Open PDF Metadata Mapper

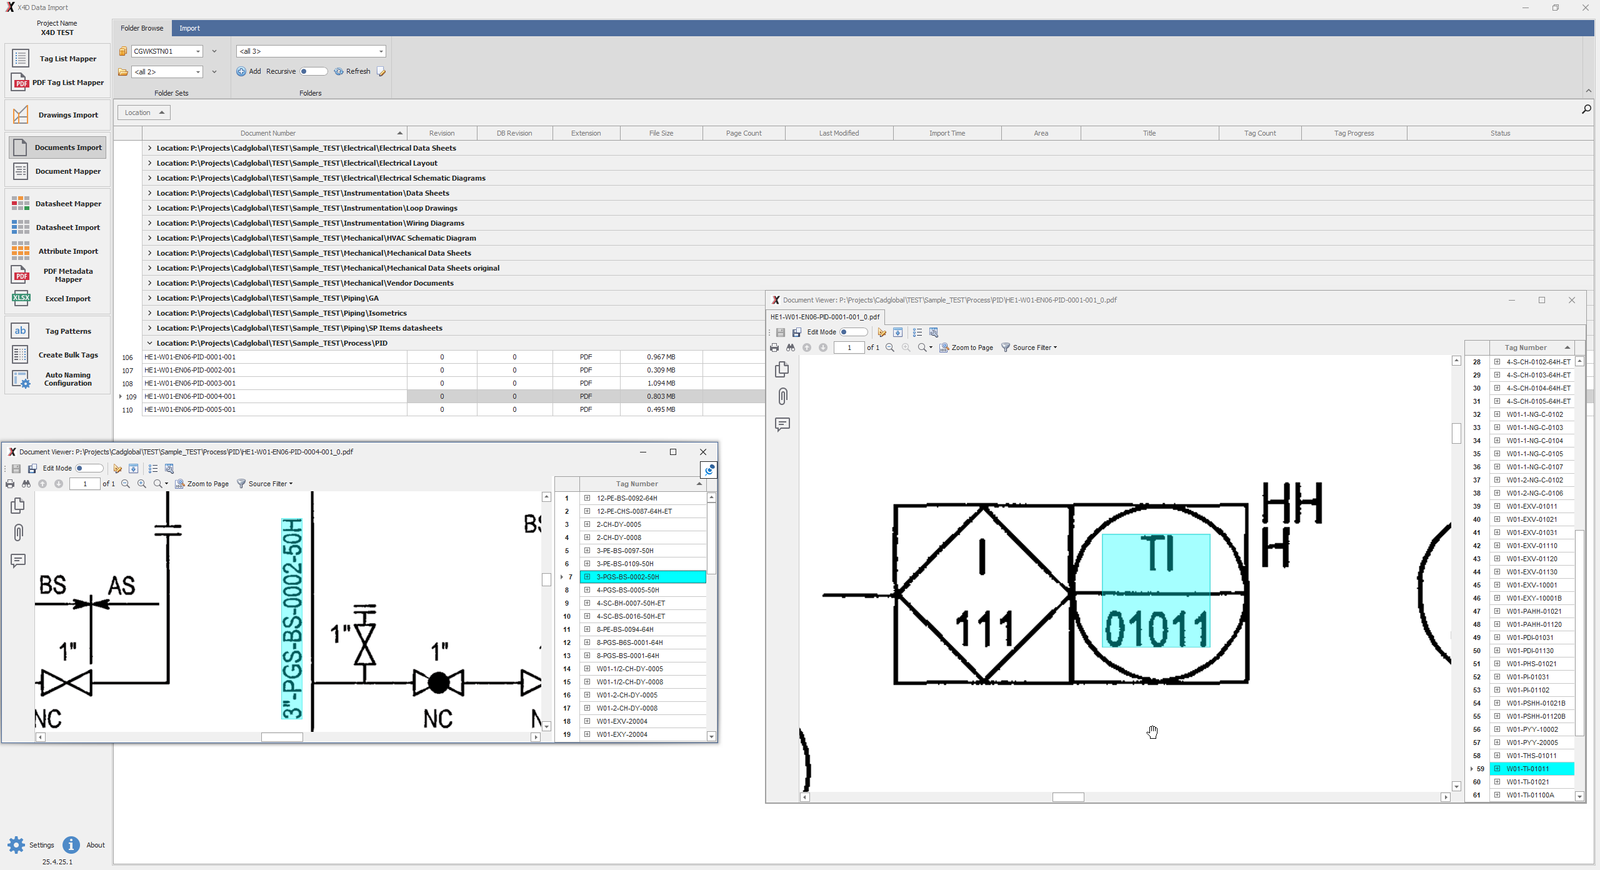(57, 275)
